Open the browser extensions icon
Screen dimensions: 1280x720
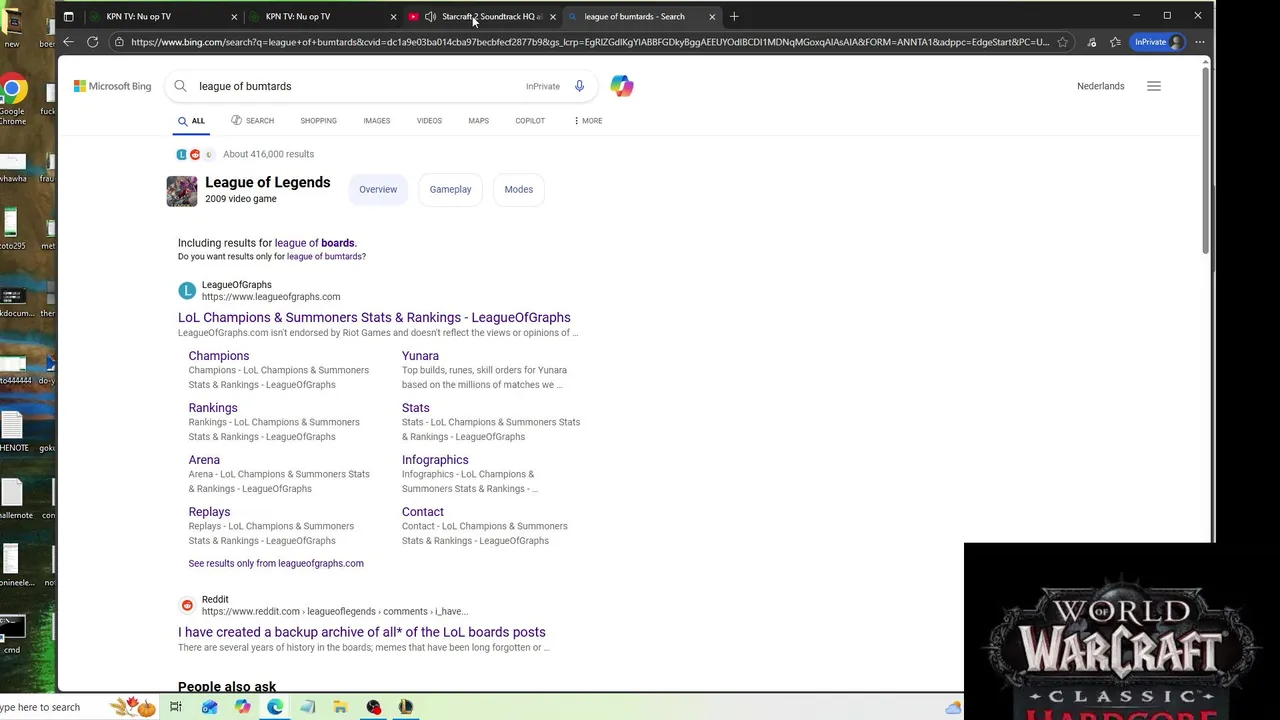(1091, 42)
